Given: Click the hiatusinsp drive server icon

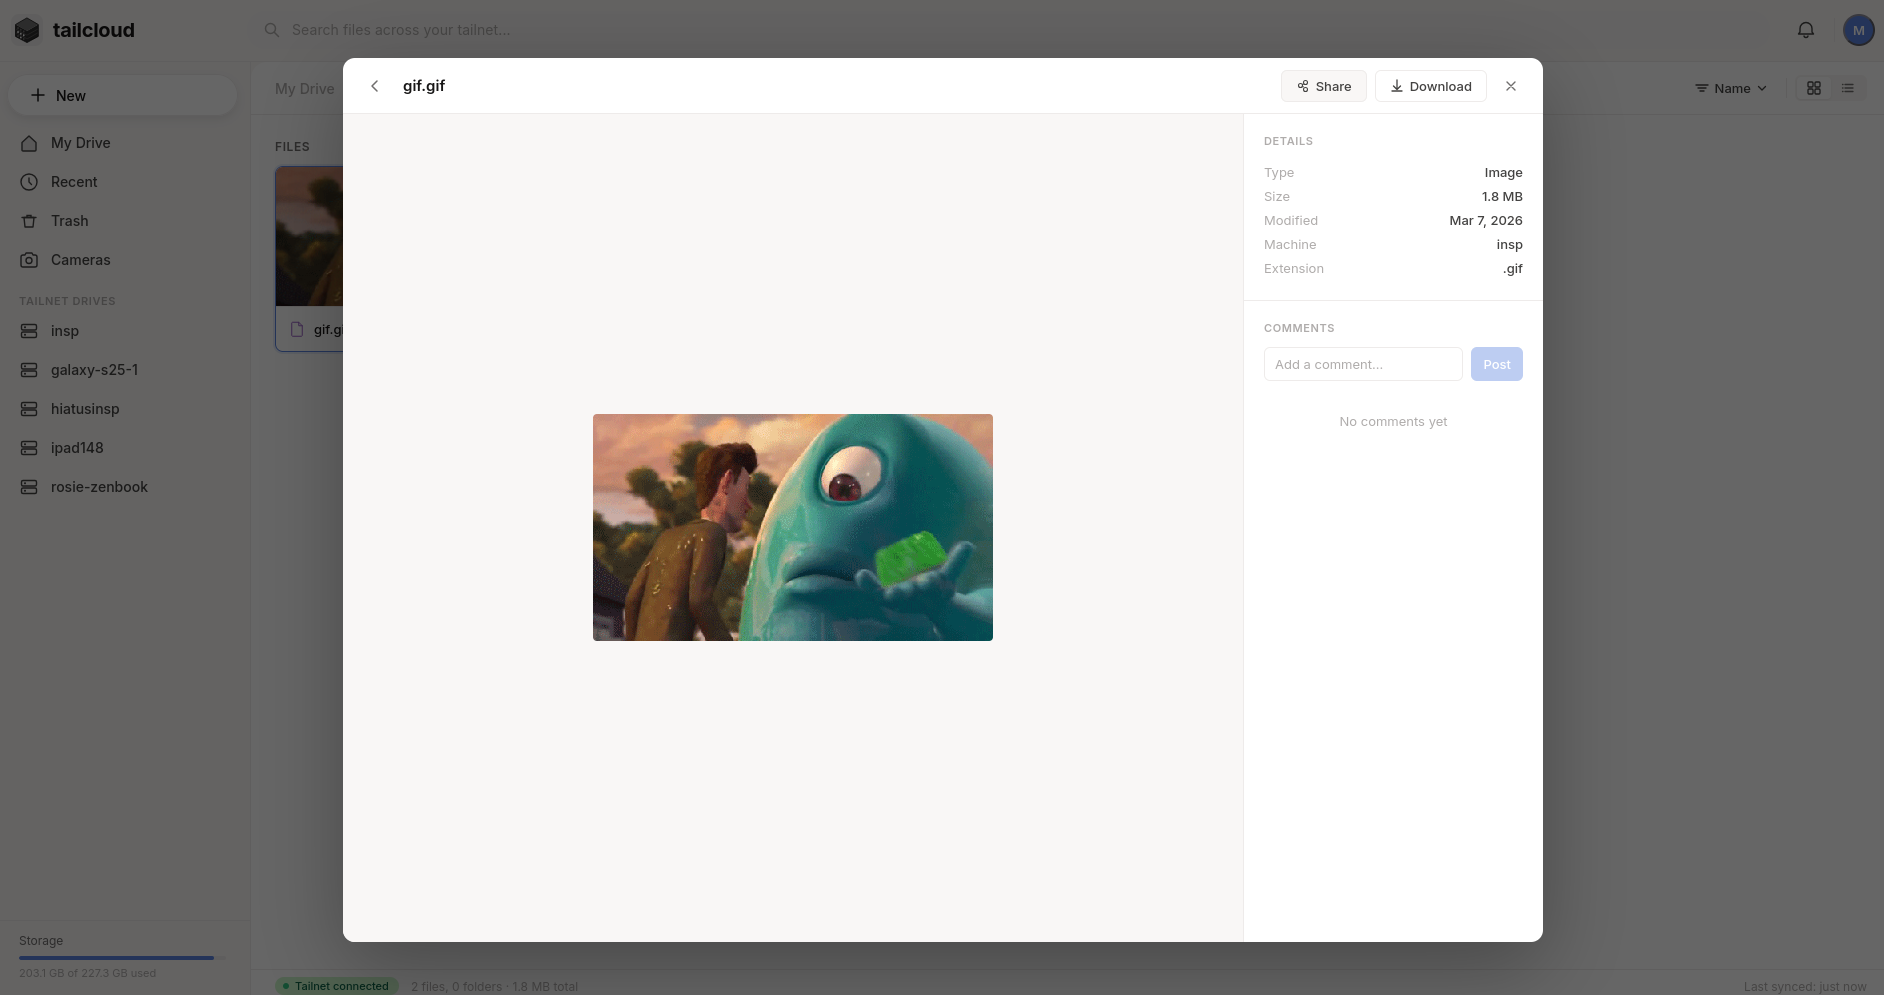Looking at the screenshot, I should click(x=30, y=409).
